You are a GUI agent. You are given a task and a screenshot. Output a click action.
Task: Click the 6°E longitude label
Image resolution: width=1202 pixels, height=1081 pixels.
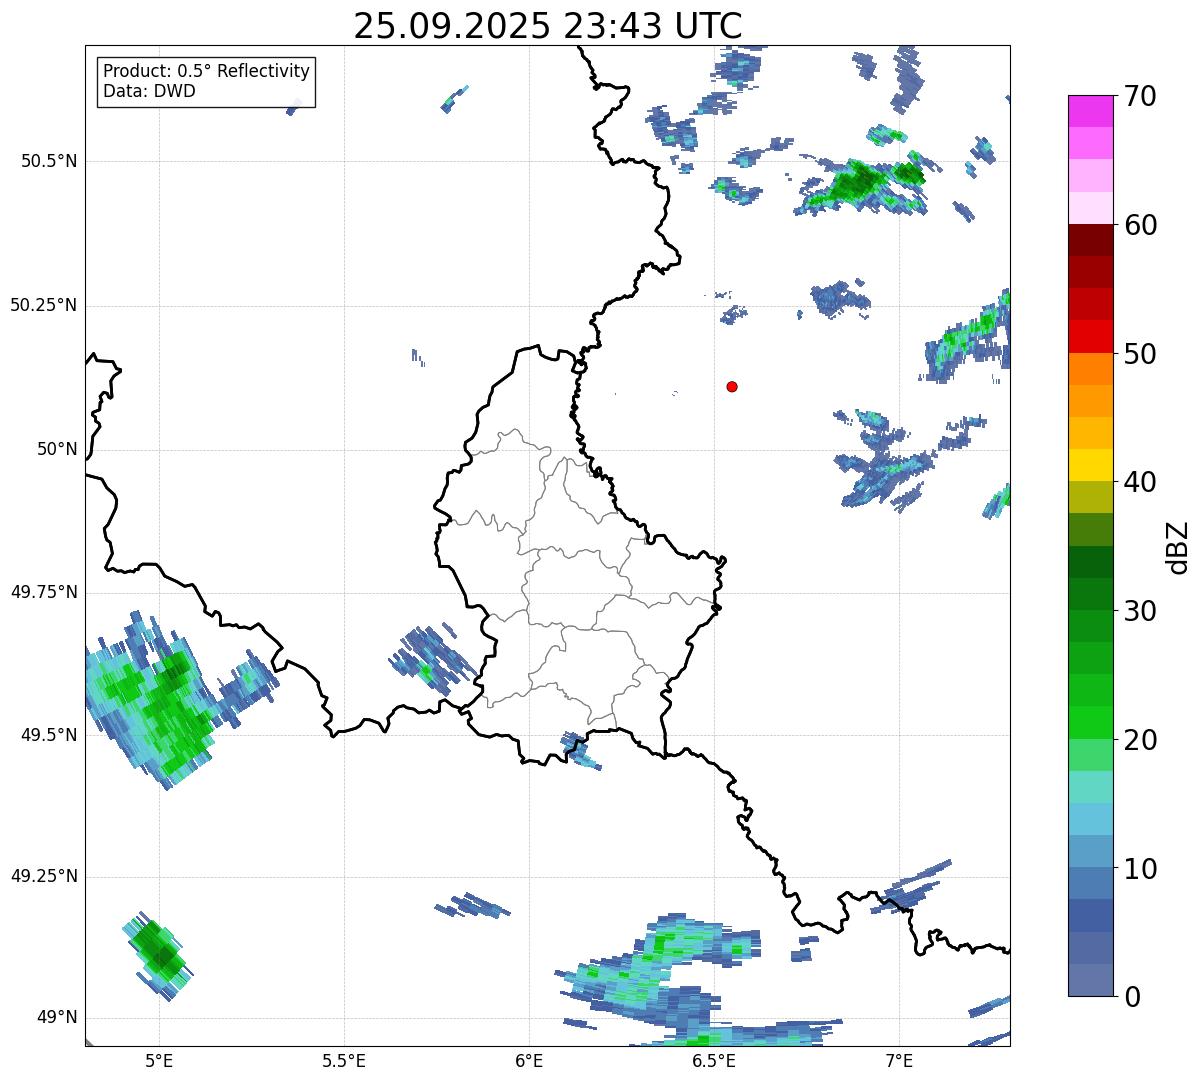[529, 1060]
